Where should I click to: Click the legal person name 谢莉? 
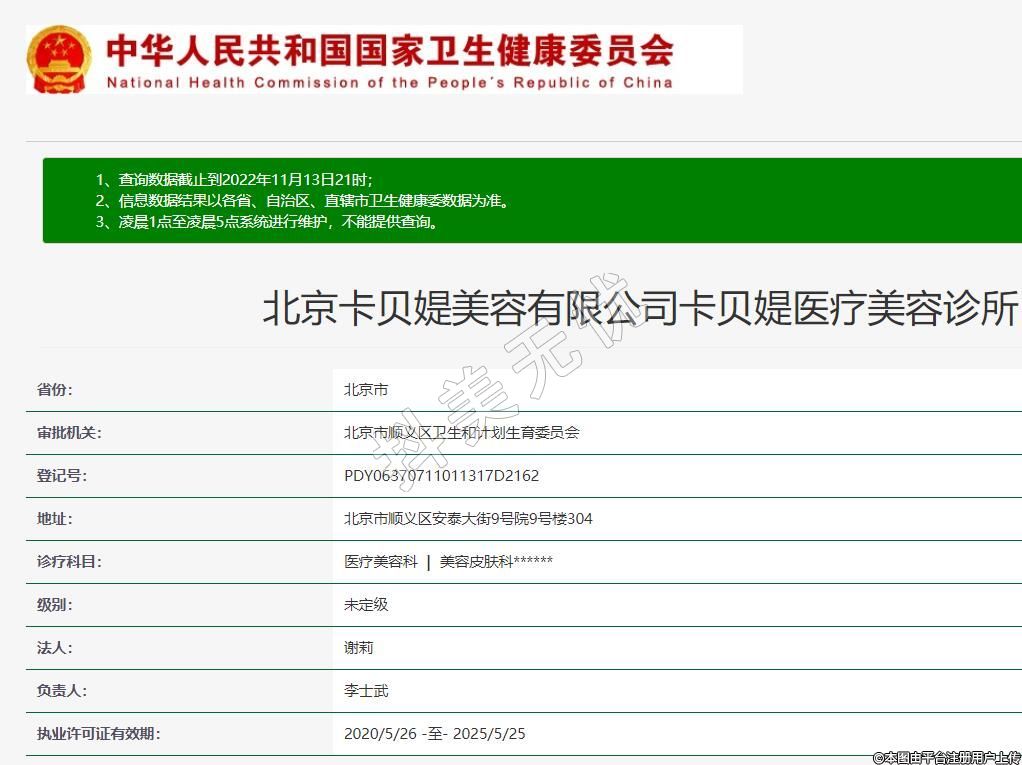pyautogui.click(x=359, y=648)
